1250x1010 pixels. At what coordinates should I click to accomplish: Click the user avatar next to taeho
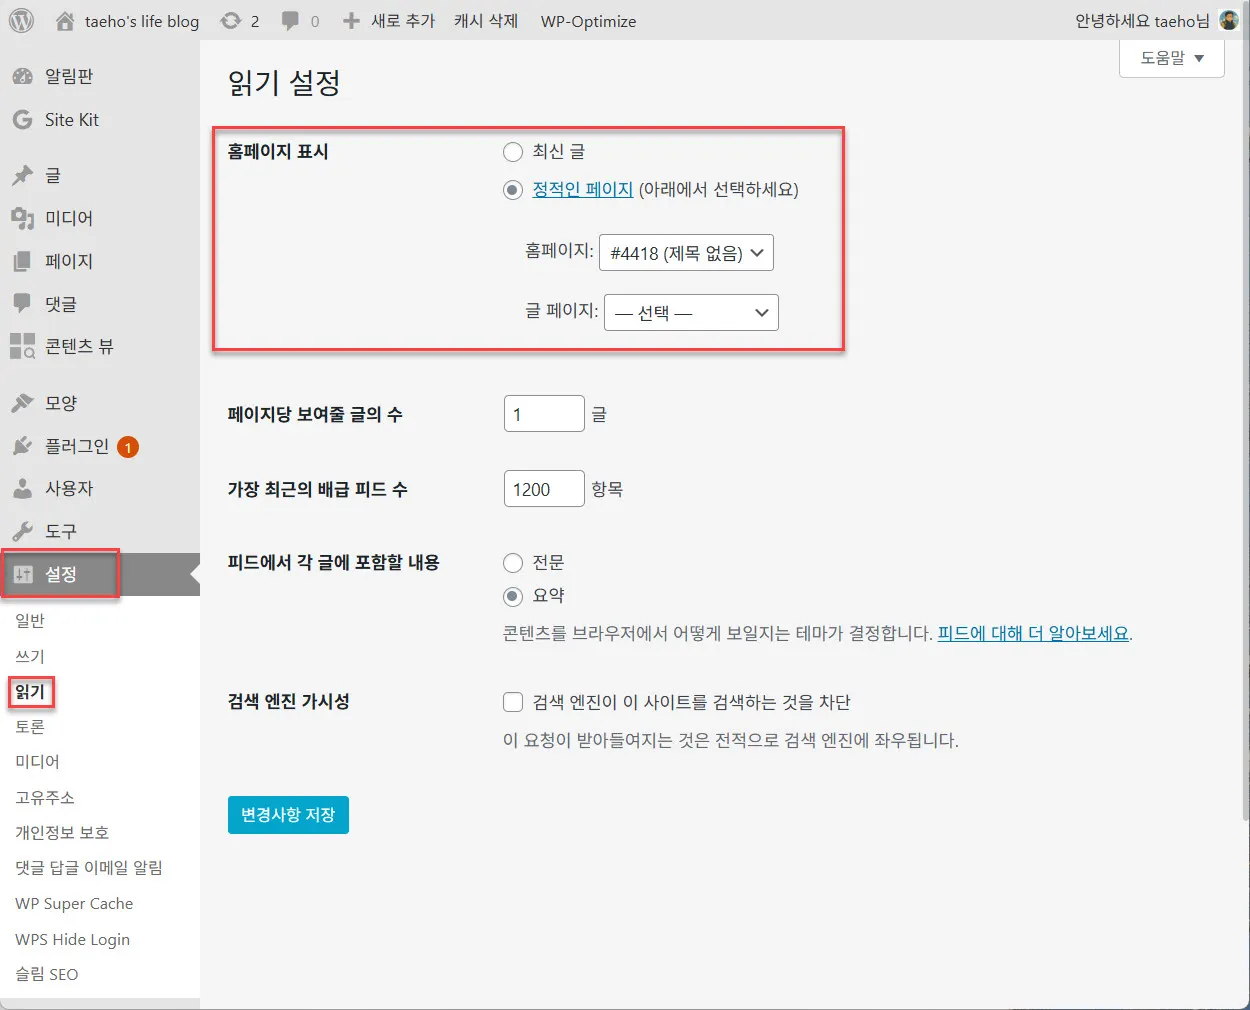[1228, 19]
